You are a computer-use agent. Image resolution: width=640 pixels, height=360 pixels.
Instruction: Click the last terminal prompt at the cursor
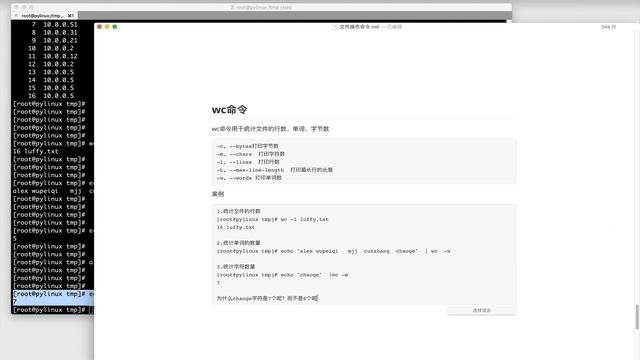[x=53, y=310]
